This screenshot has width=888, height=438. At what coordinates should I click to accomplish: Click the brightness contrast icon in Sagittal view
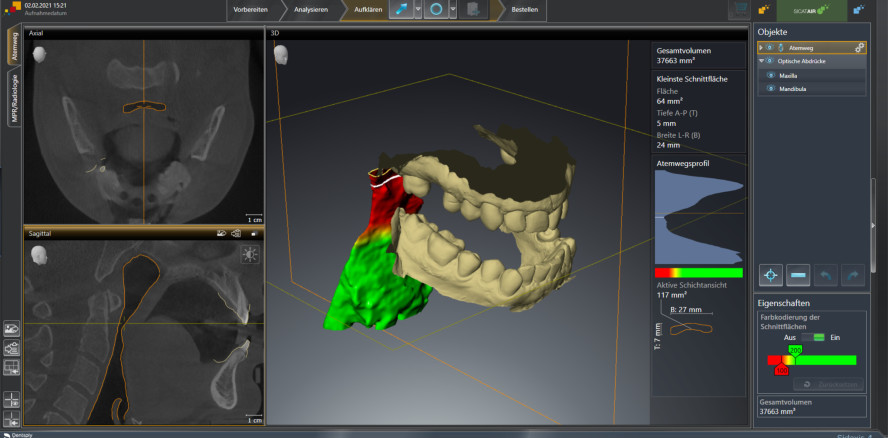[x=249, y=254]
